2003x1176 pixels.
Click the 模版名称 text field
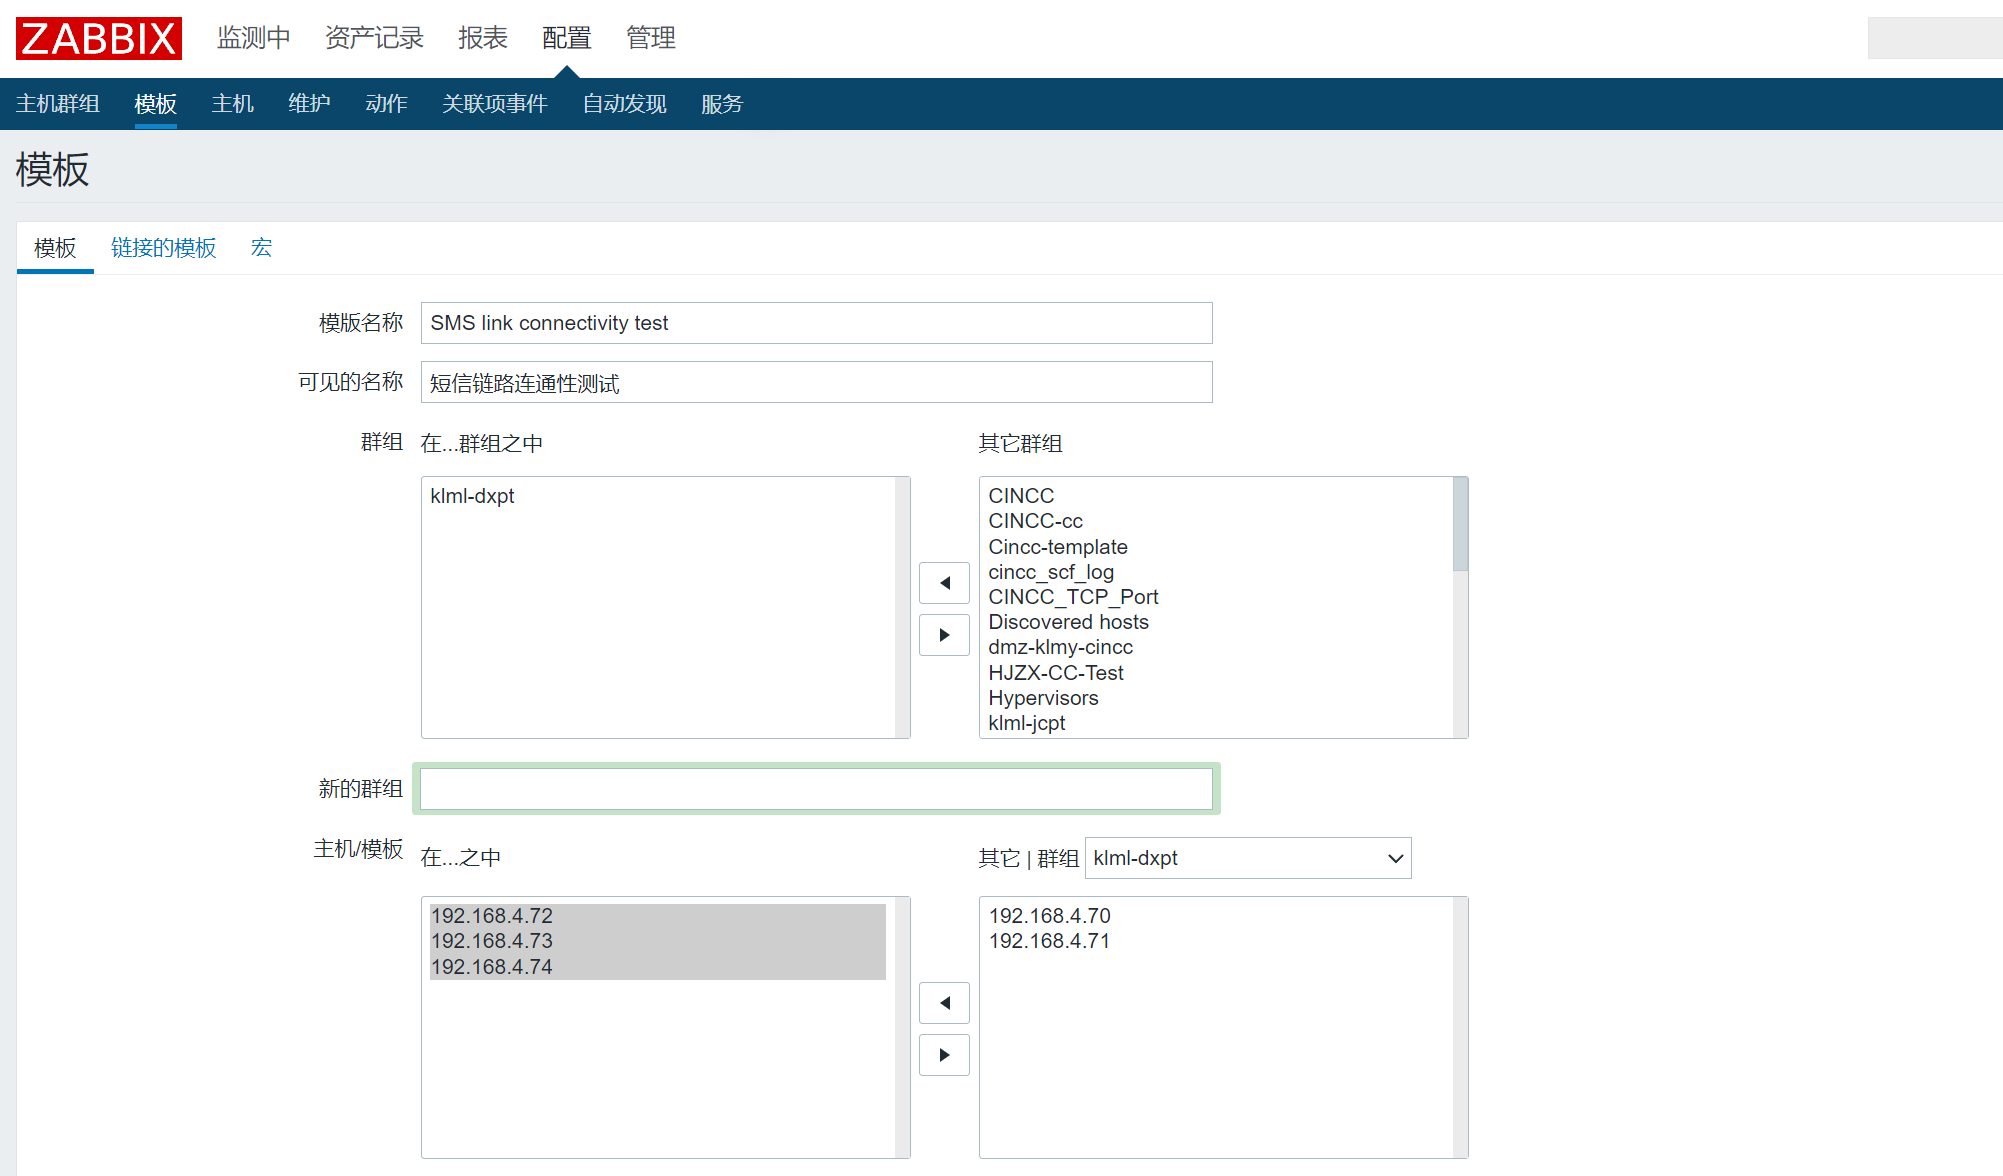coord(816,323)
